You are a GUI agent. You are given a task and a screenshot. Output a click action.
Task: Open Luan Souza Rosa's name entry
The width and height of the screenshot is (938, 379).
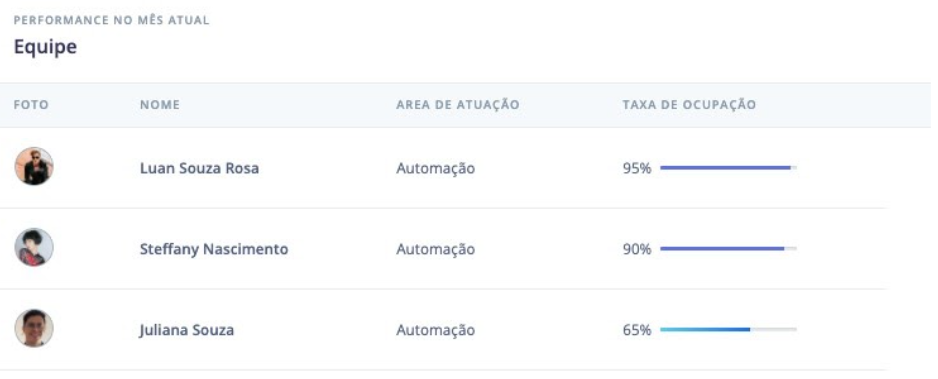click(199, 169)
